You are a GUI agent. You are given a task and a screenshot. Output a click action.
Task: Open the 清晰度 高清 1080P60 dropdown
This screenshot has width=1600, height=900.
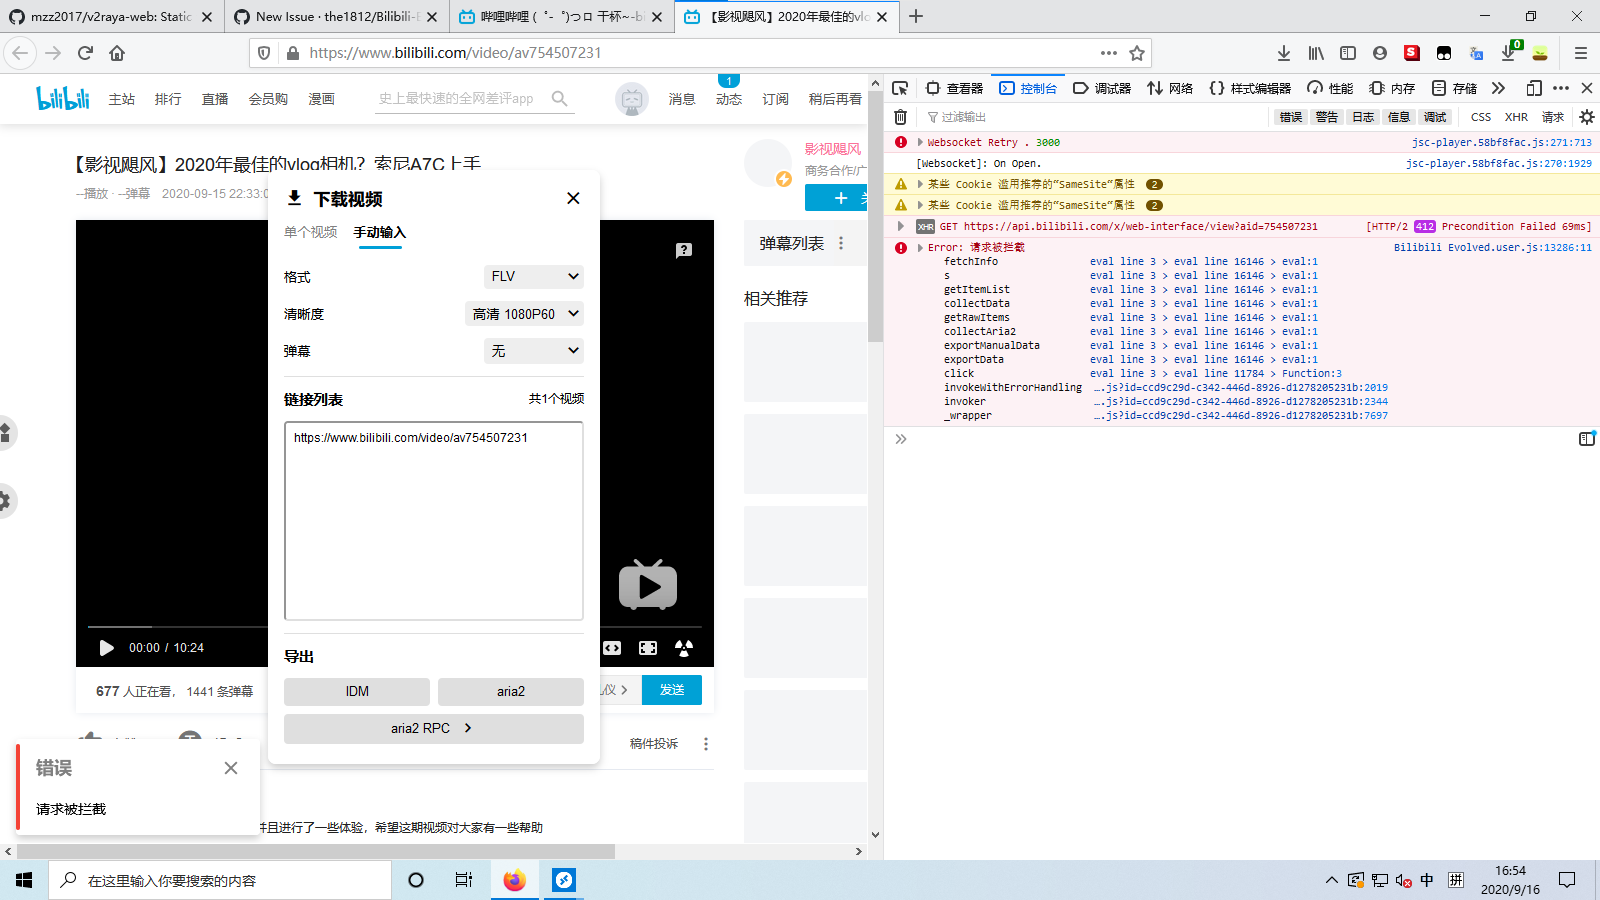[524, 313]
